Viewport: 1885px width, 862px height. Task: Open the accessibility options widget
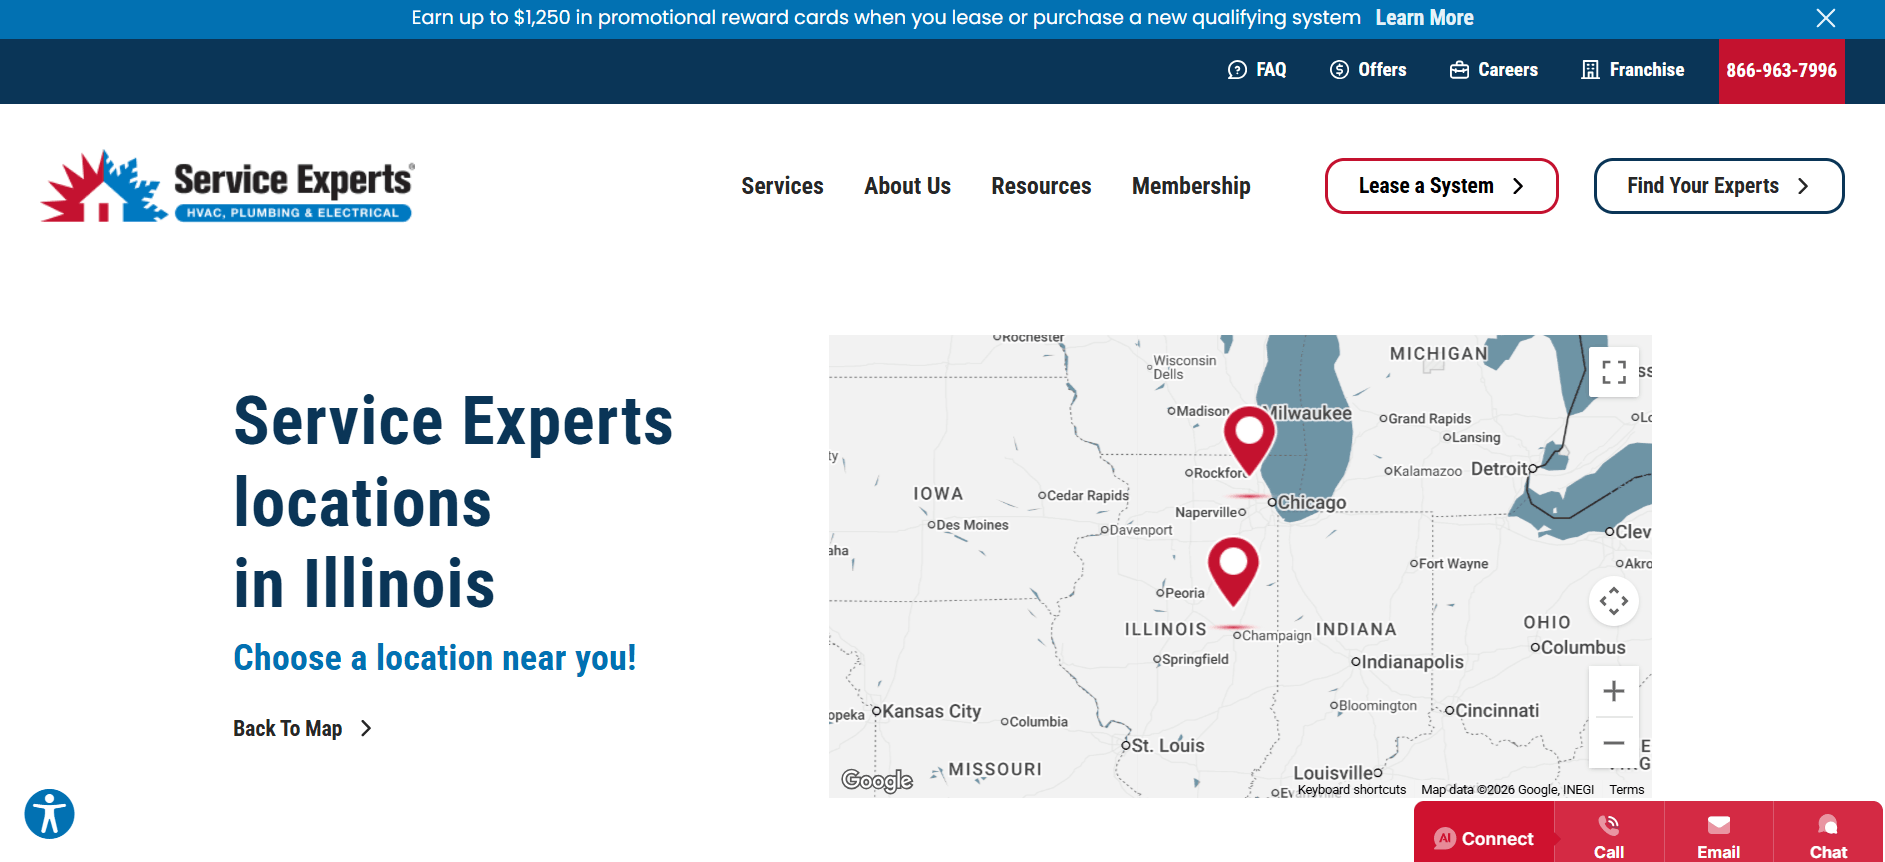click(50, 814)
